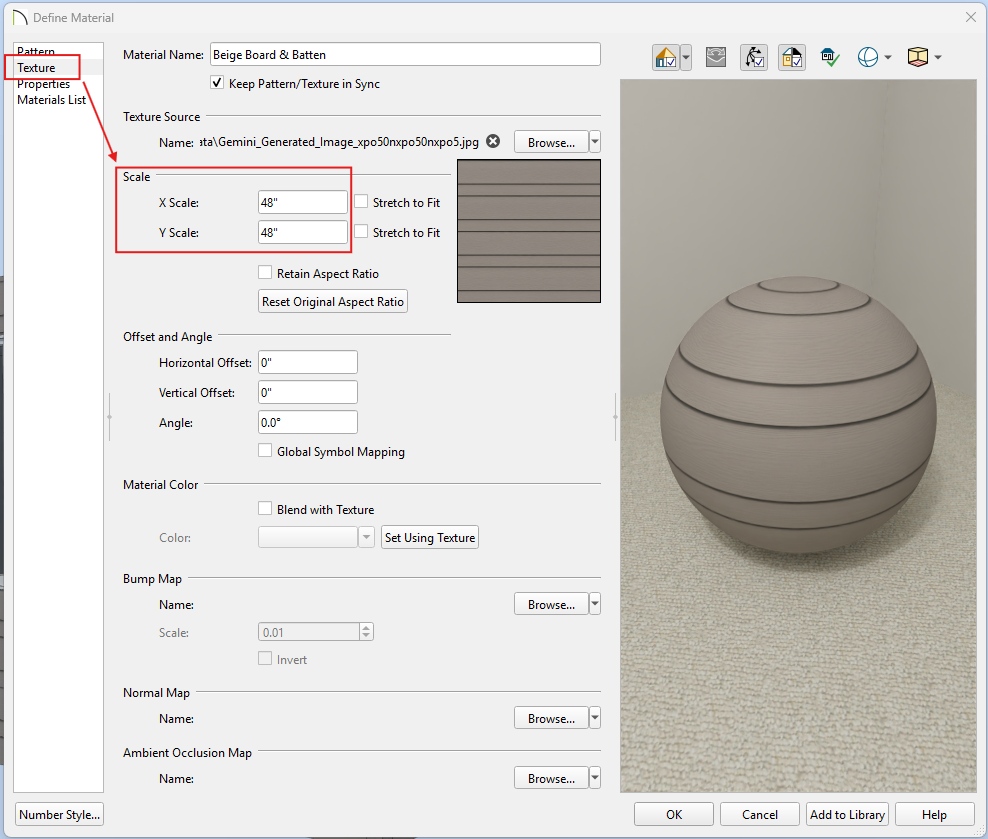Click the X Scale input field
Image resolution: width=988 pixels, height=839 pixels.
tap(302, 202)
